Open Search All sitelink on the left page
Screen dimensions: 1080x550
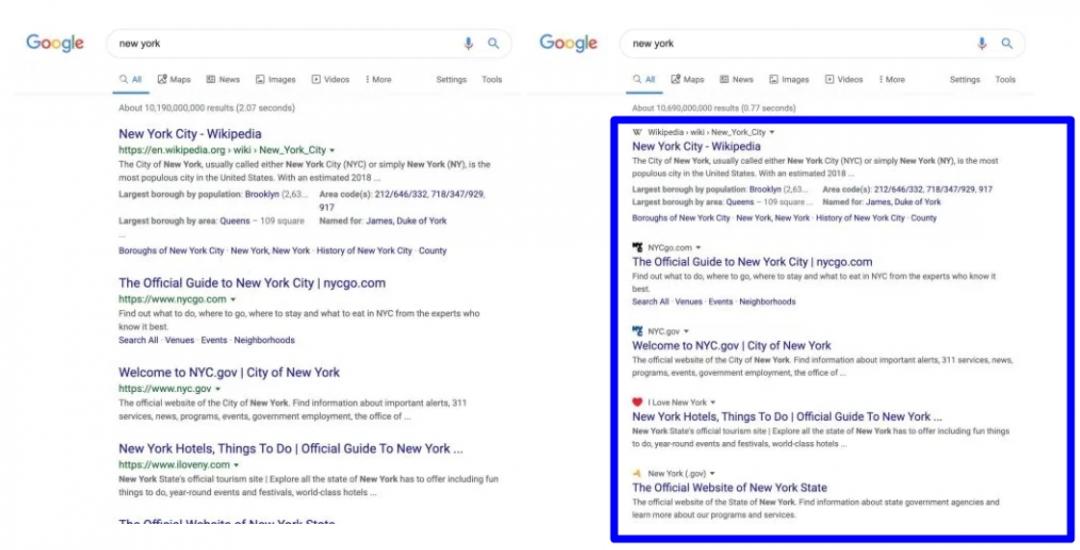click(138, 340)
